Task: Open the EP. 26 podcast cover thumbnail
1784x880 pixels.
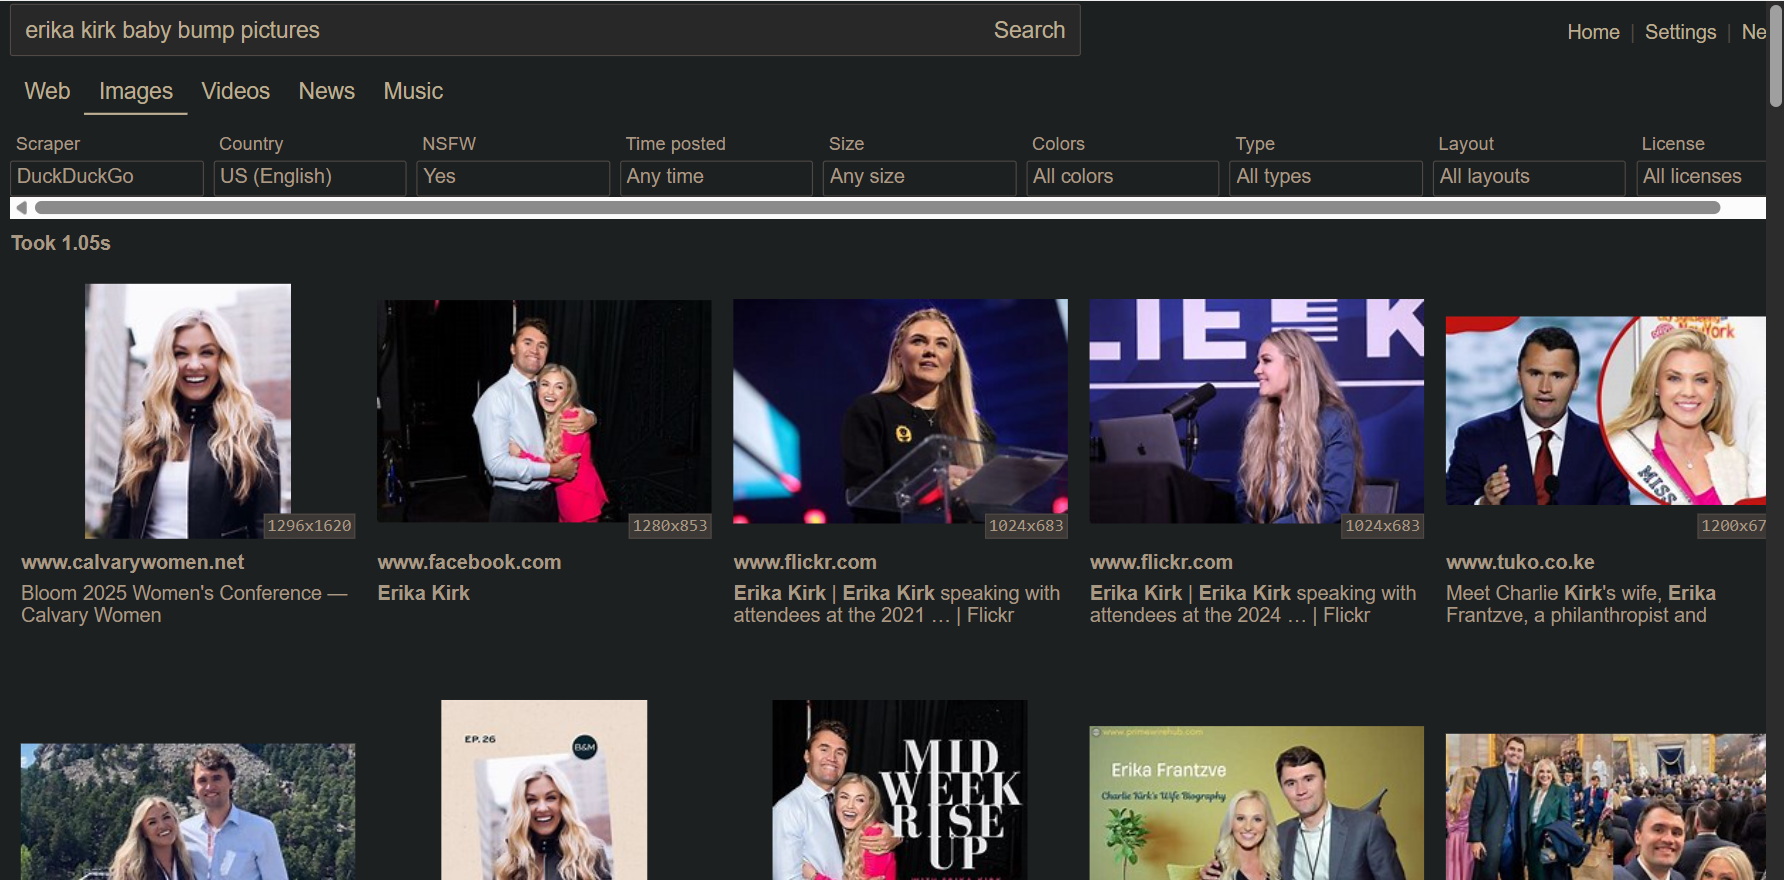Action: click(544, 790)
